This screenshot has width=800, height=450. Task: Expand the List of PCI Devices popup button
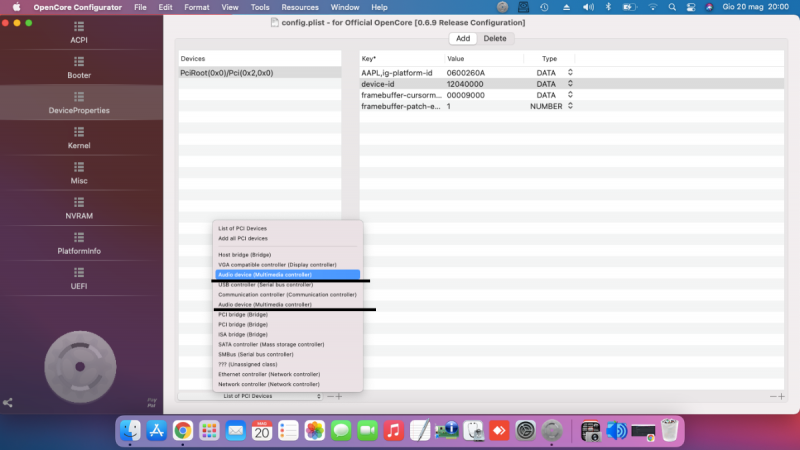[x=270, y=396]
